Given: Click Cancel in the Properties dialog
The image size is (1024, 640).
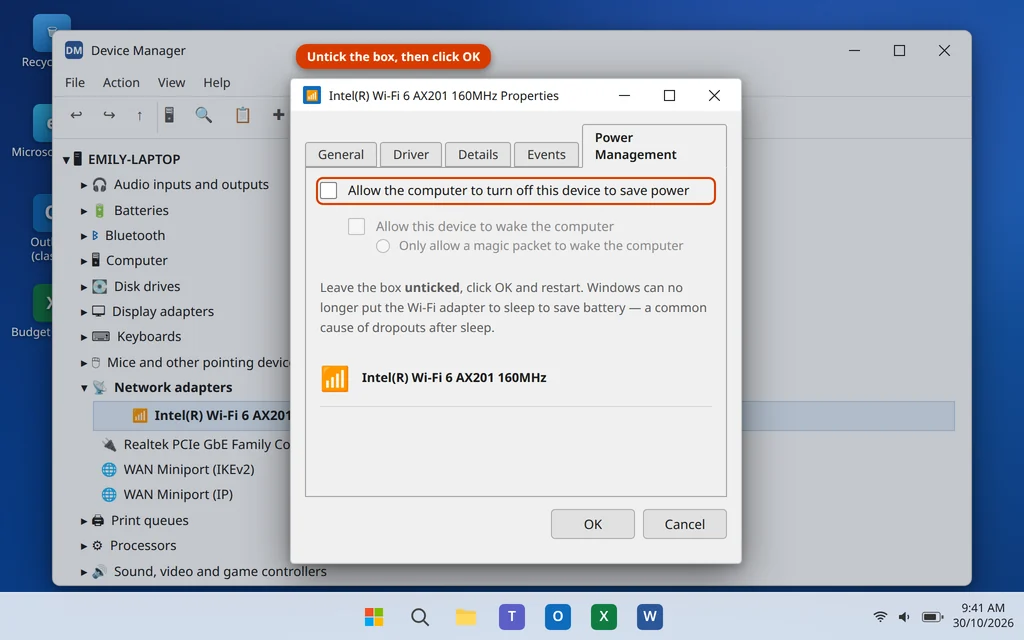Looking at the screenshot, I should [684, 524].
